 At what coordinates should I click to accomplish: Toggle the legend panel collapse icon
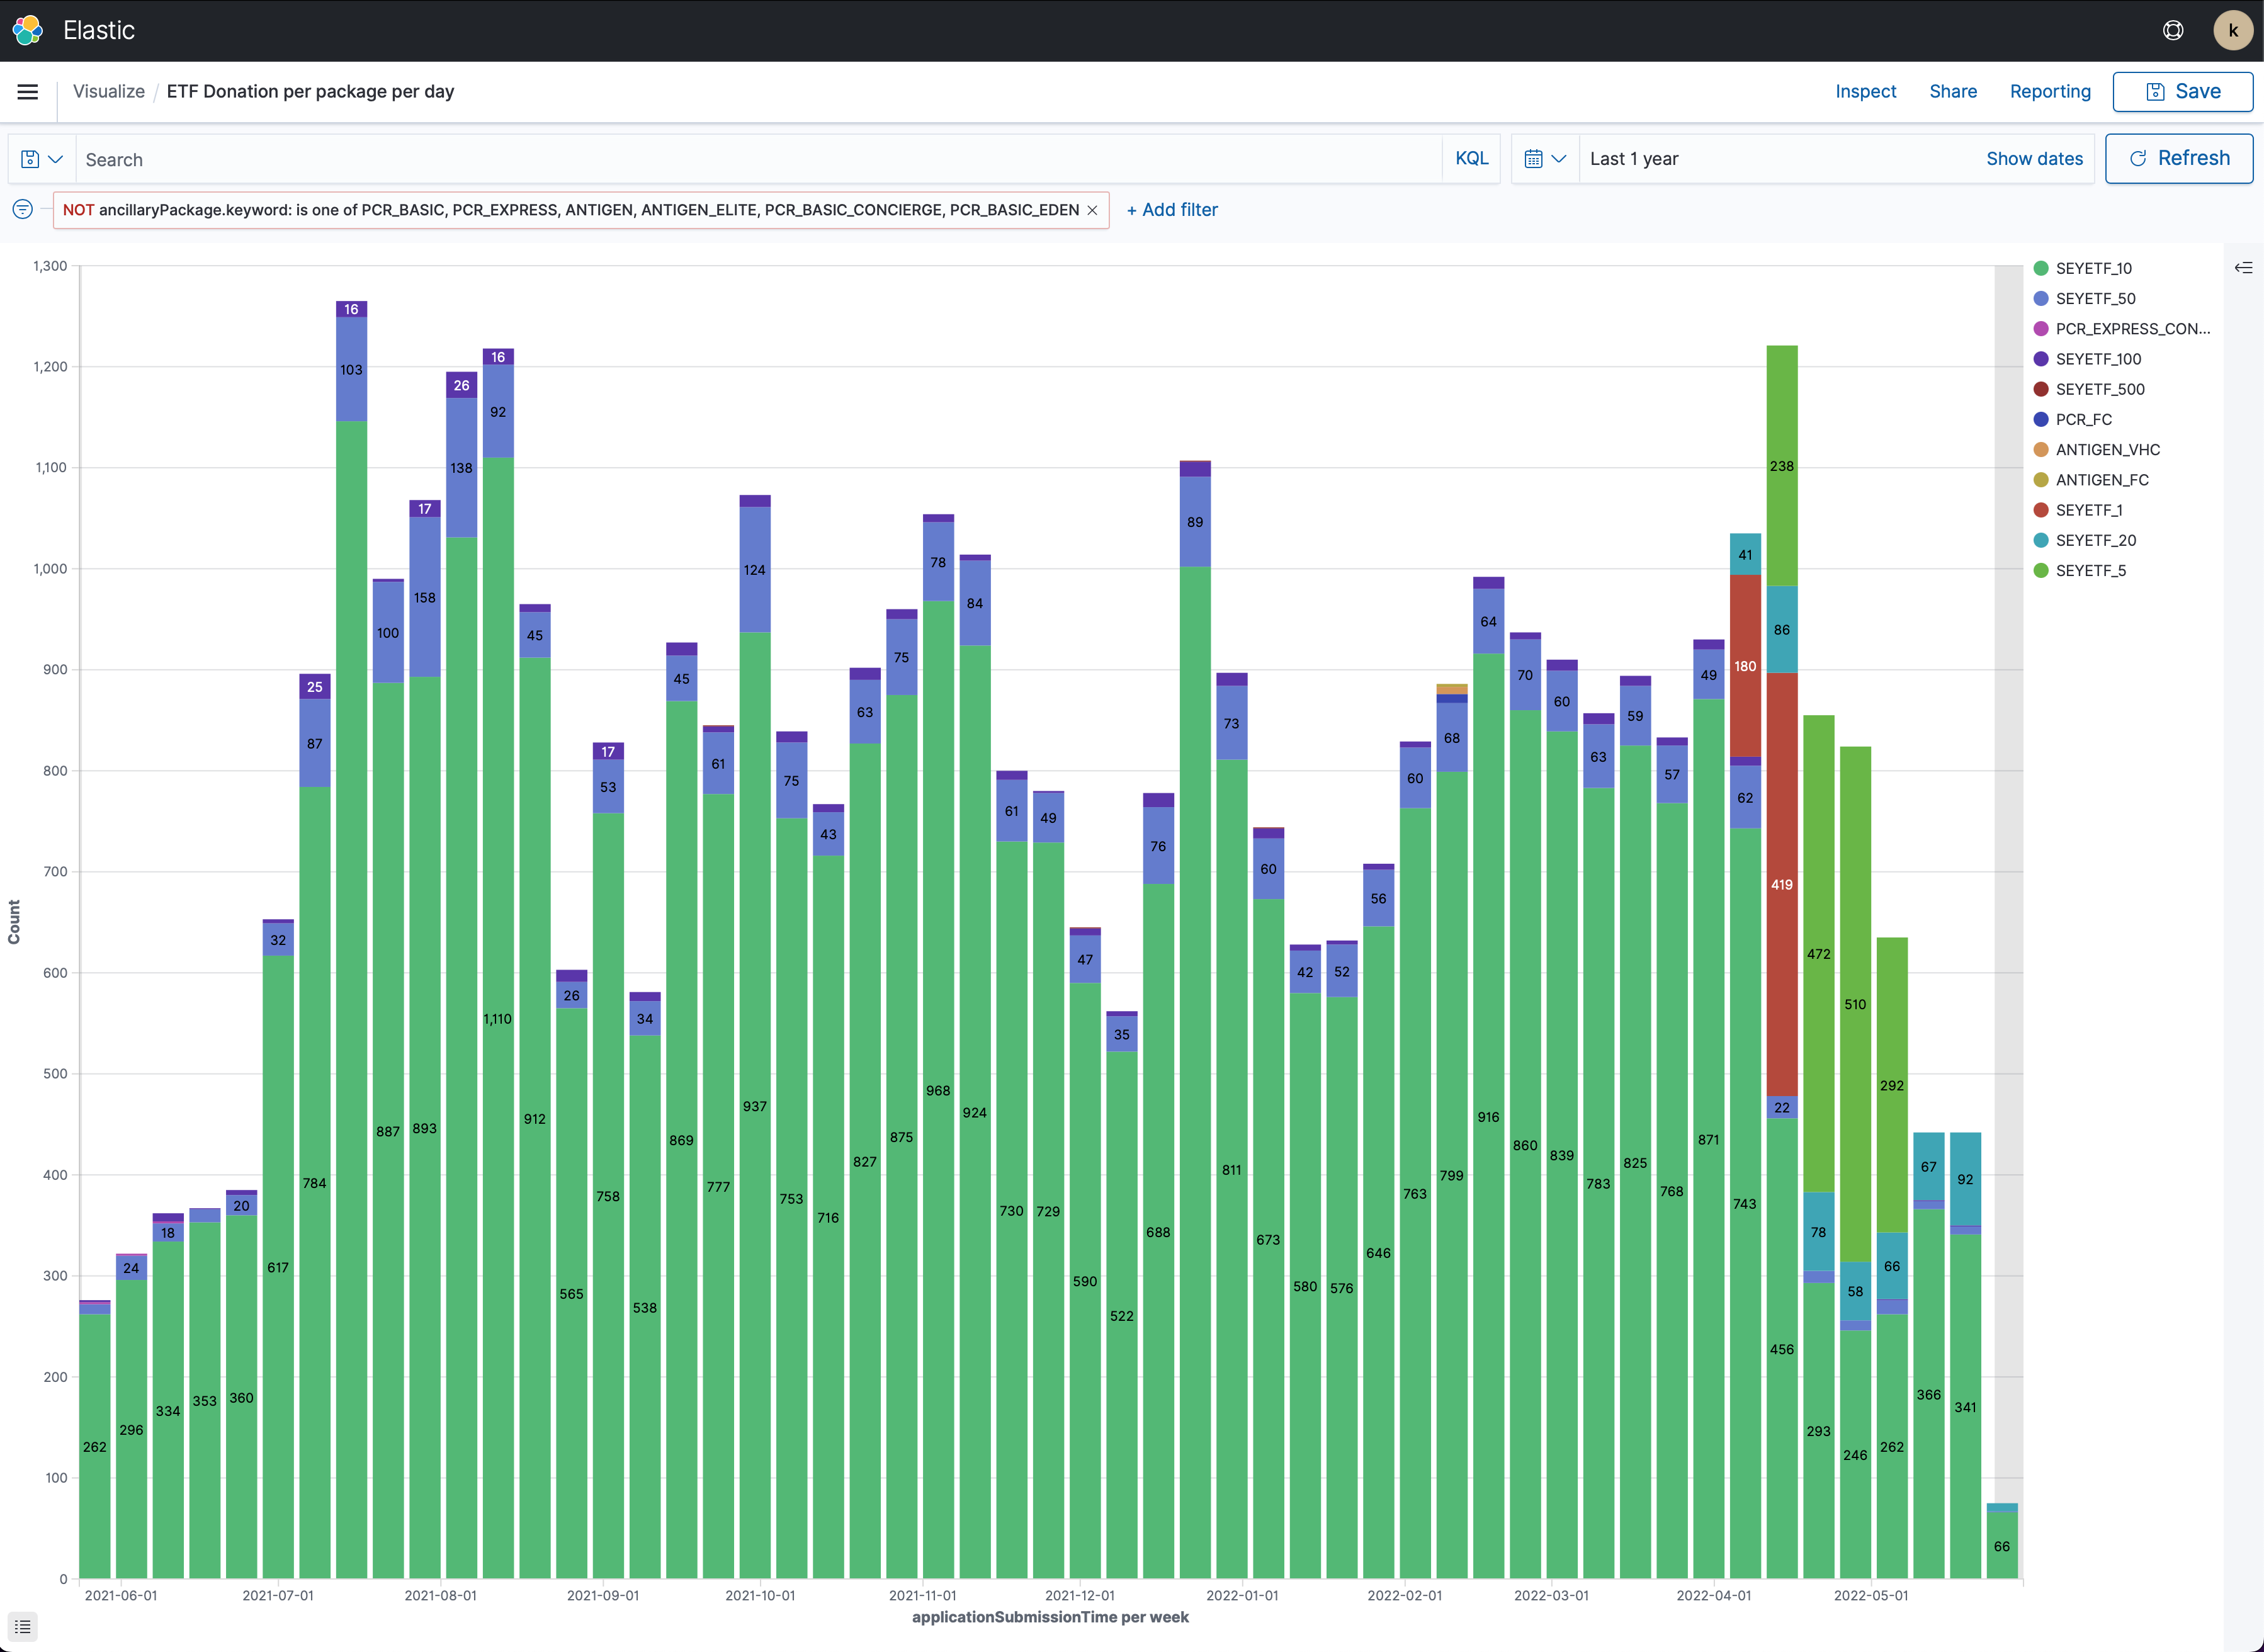point(2243,267)
